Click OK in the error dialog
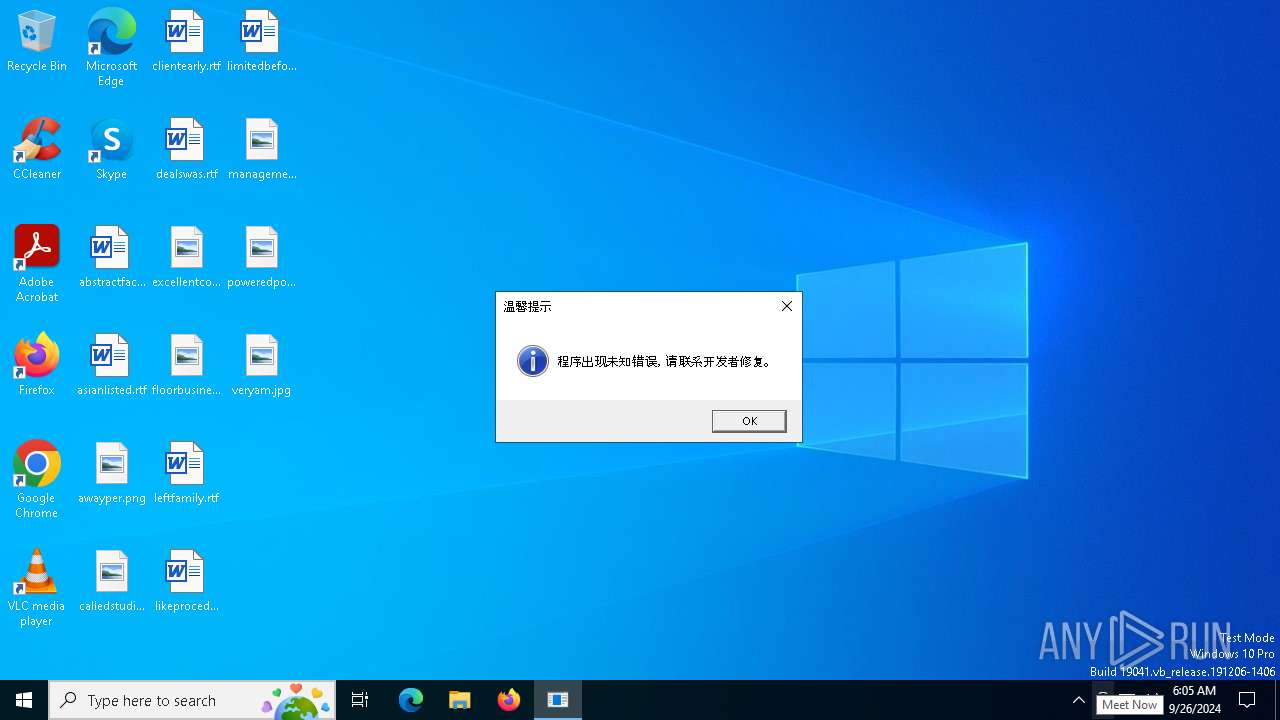1280x720 pixels. tap(749, 421)
